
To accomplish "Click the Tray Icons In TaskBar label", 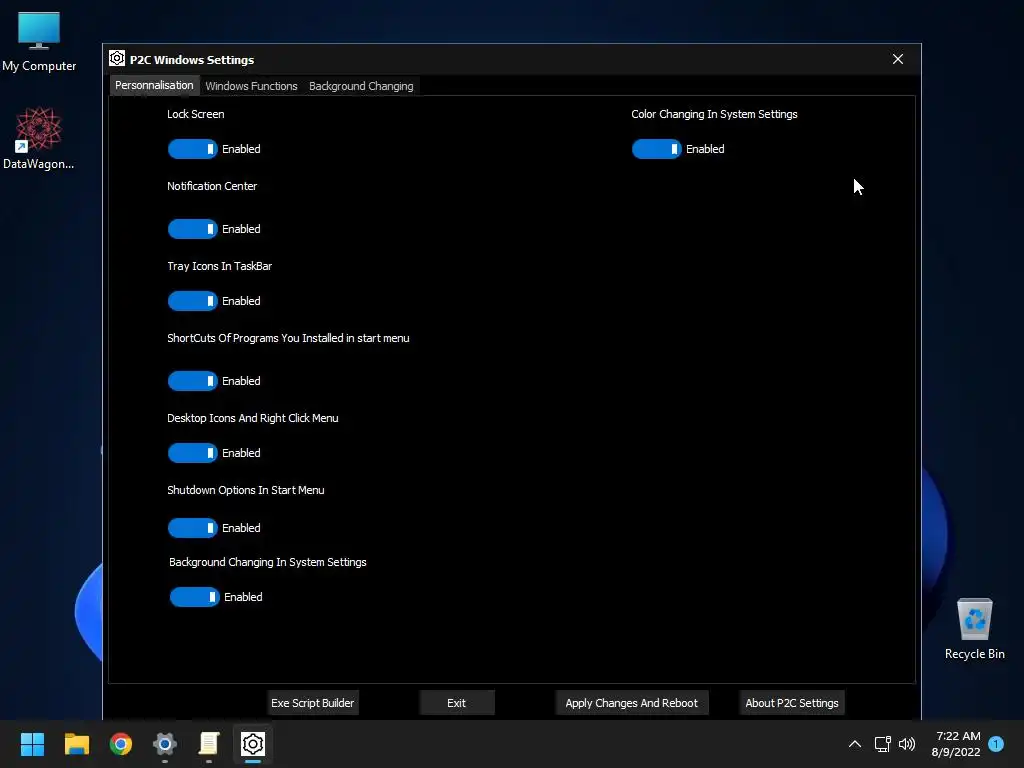I will coord(219,266).
